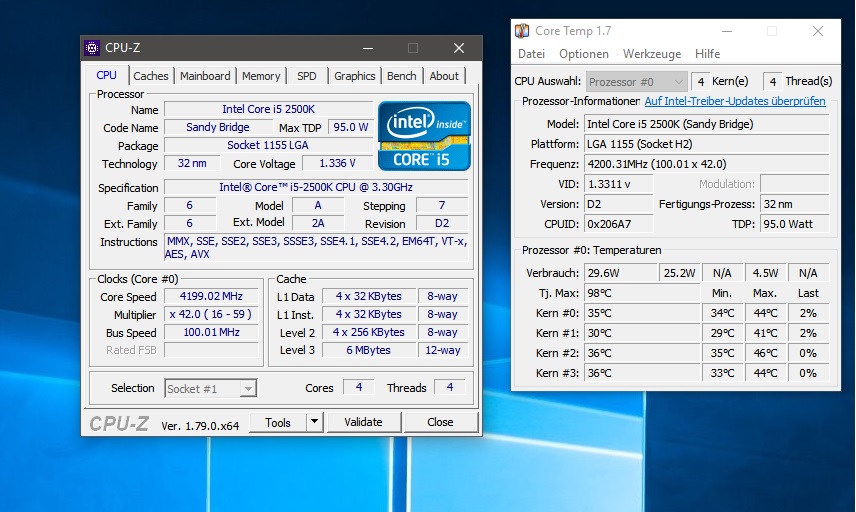This screenshot has width=856, height=512.
Task: Click the Intel Core i5 logo badge
Action: (424, 136)
